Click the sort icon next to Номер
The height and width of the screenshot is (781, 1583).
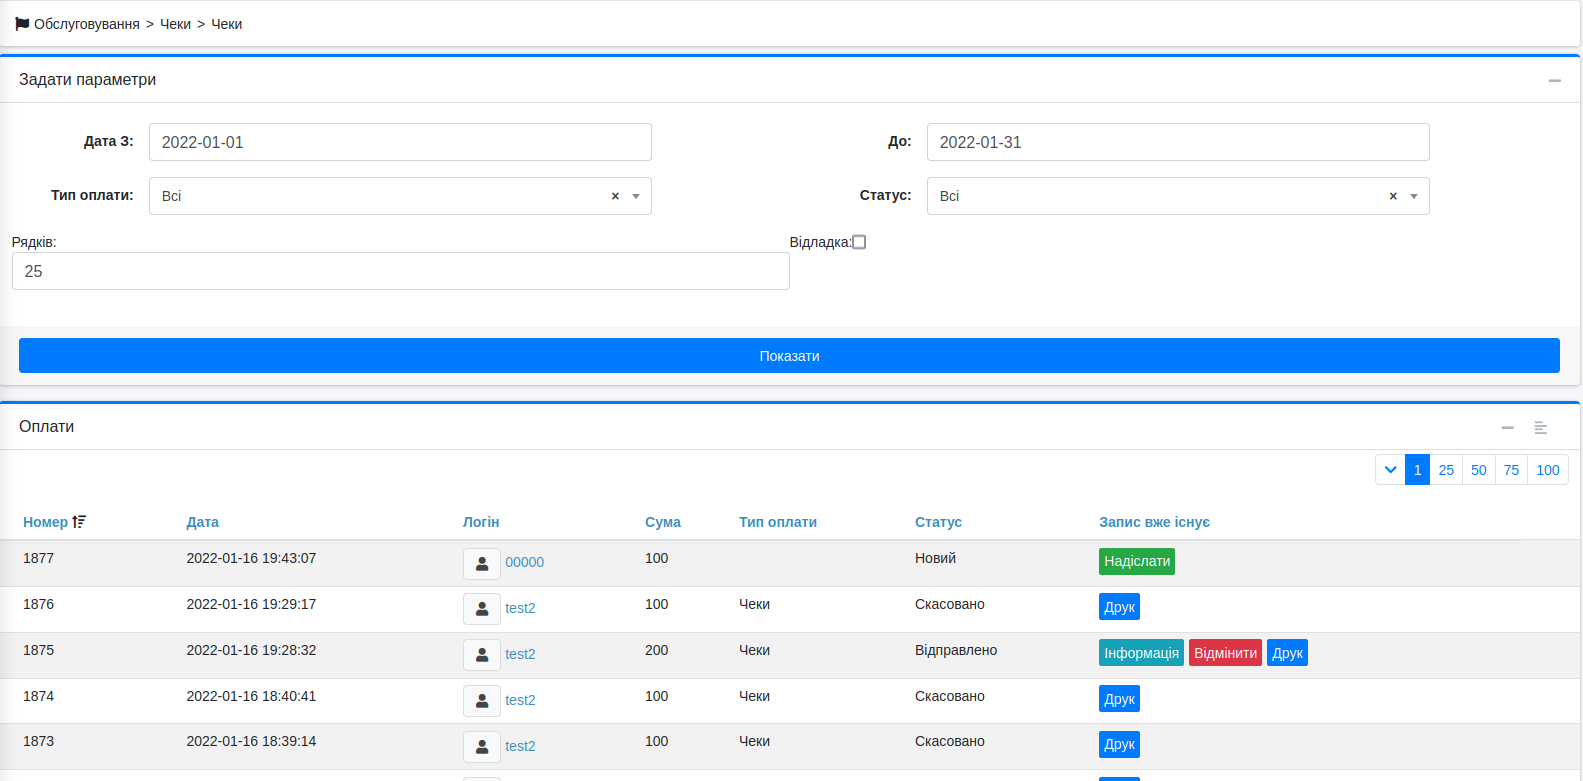click(x=79, y=522)
